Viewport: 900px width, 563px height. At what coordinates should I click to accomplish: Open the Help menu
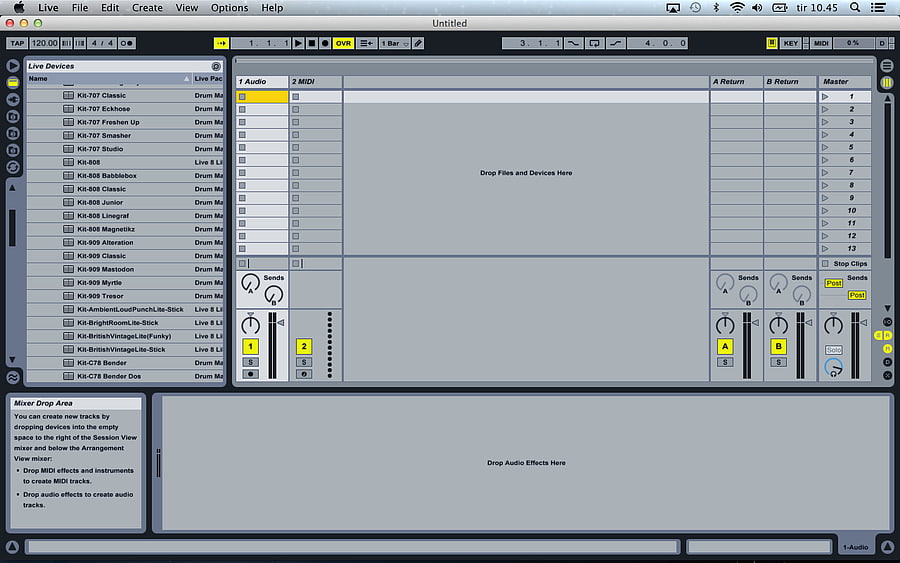coord(272,7)
